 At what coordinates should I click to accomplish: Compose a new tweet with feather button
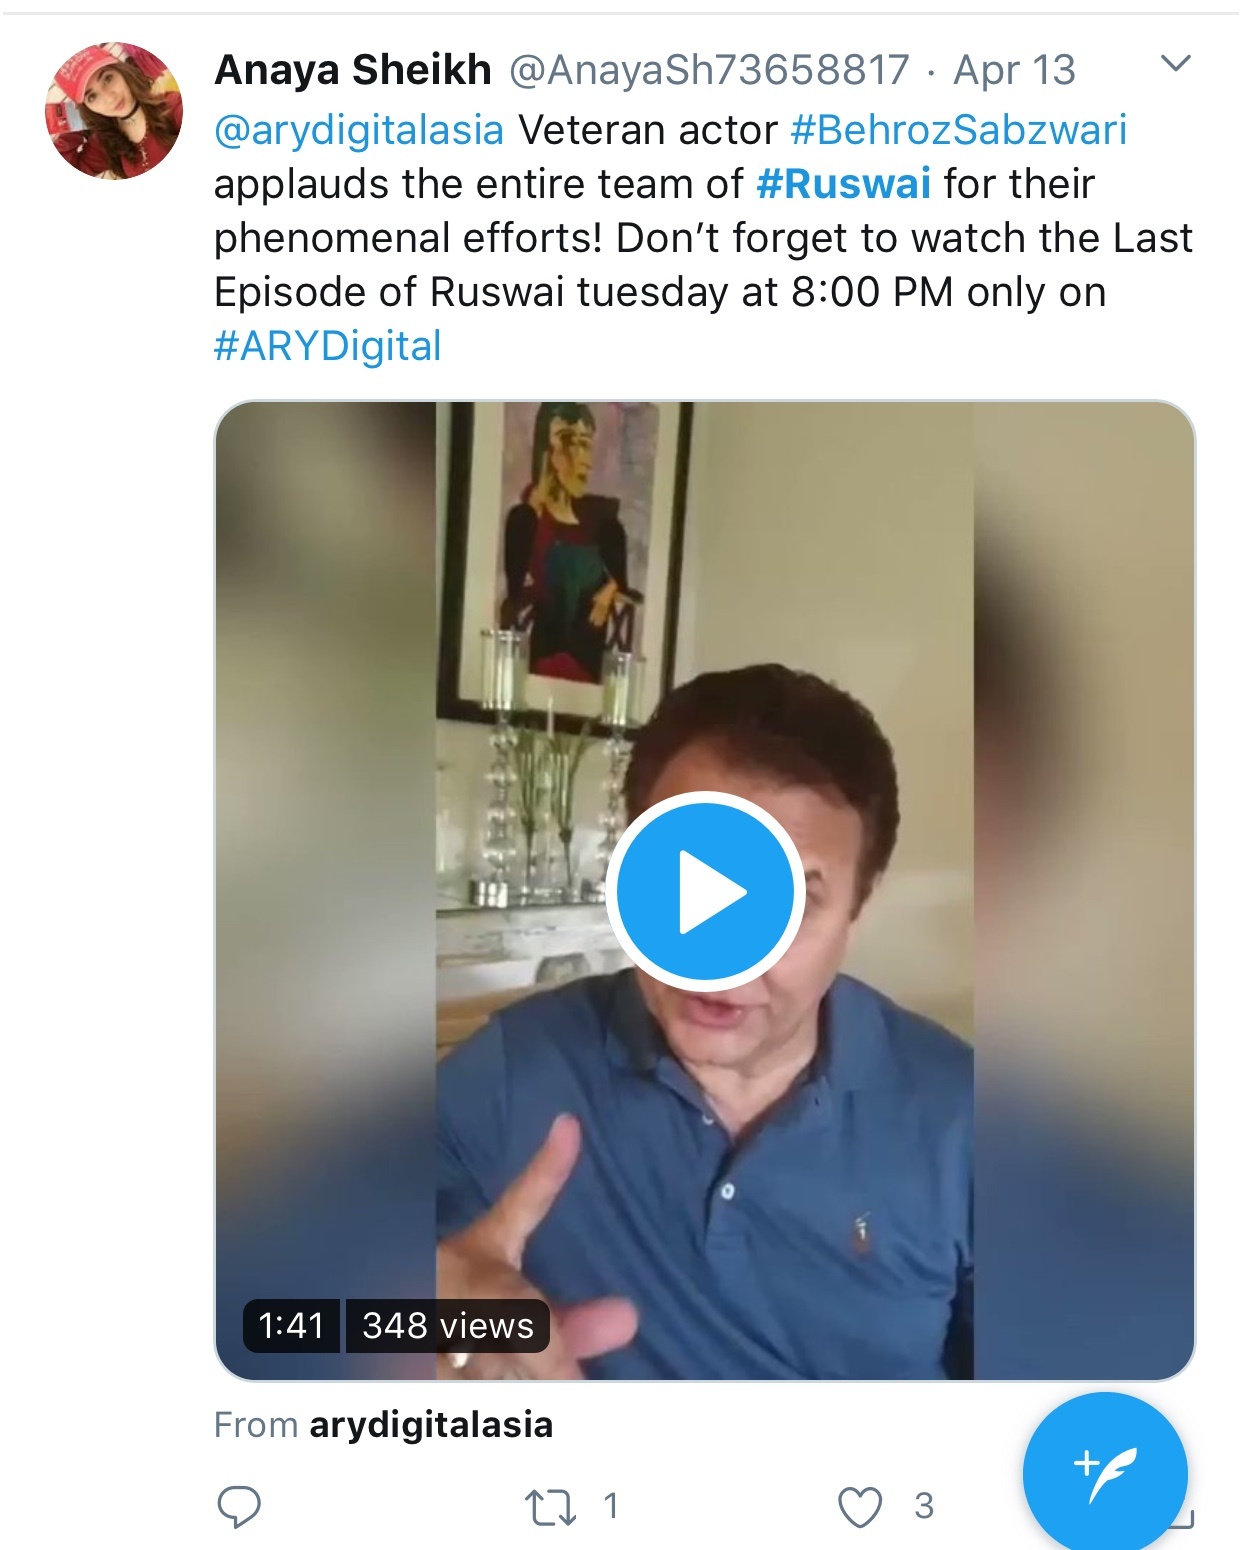1105,1474
